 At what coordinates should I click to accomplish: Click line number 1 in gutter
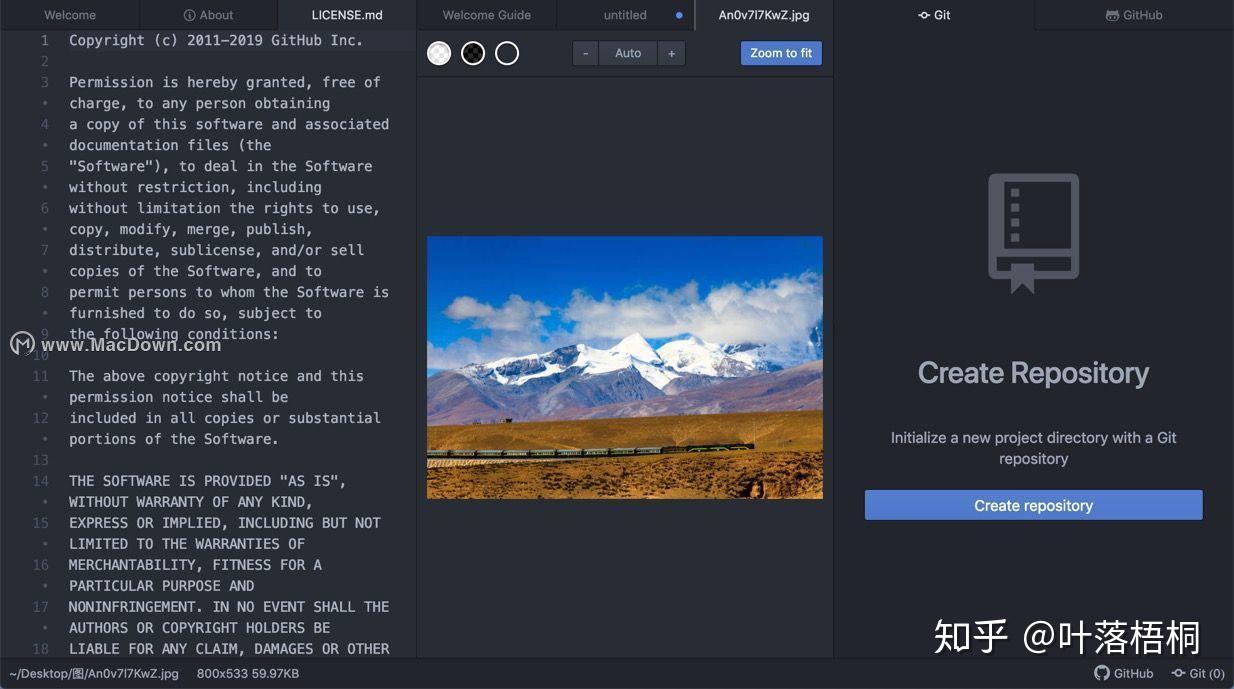(44, 40)
